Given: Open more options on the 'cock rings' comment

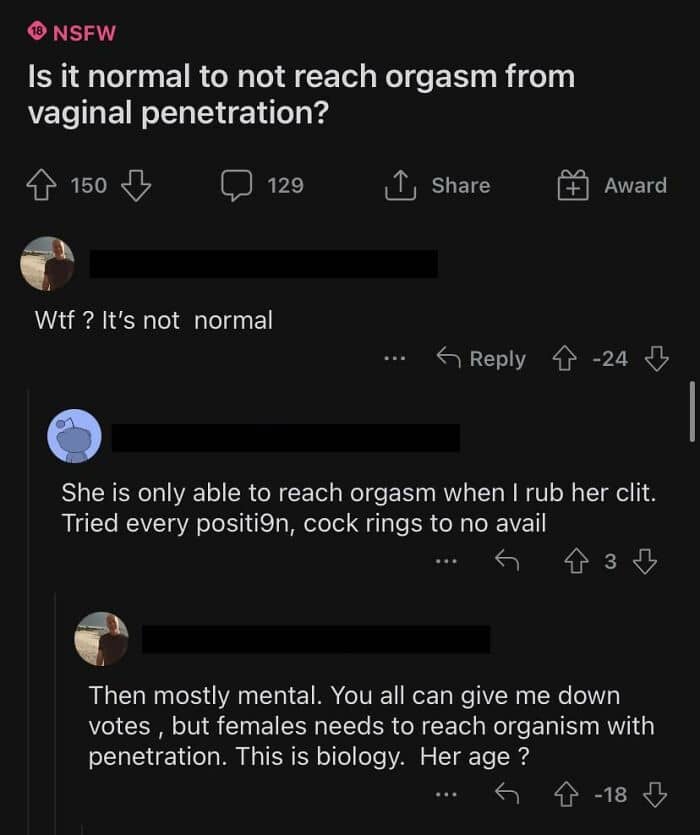Looking at the screenshot, I should pyautogui.click(x=445, y=562).
